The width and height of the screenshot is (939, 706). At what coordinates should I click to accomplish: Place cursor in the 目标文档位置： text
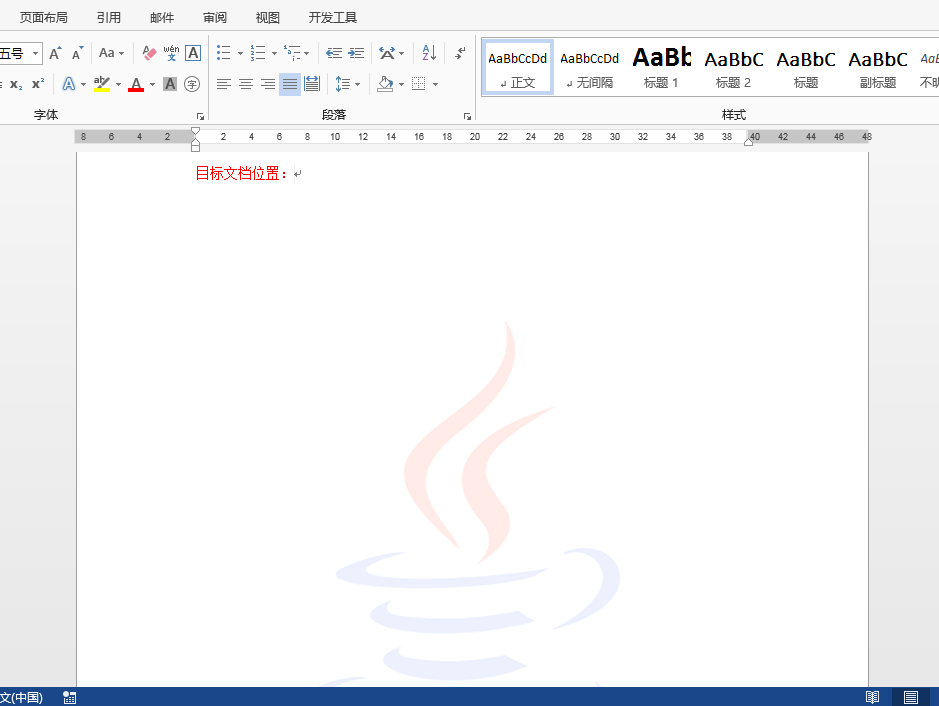[x=241, y=174]
